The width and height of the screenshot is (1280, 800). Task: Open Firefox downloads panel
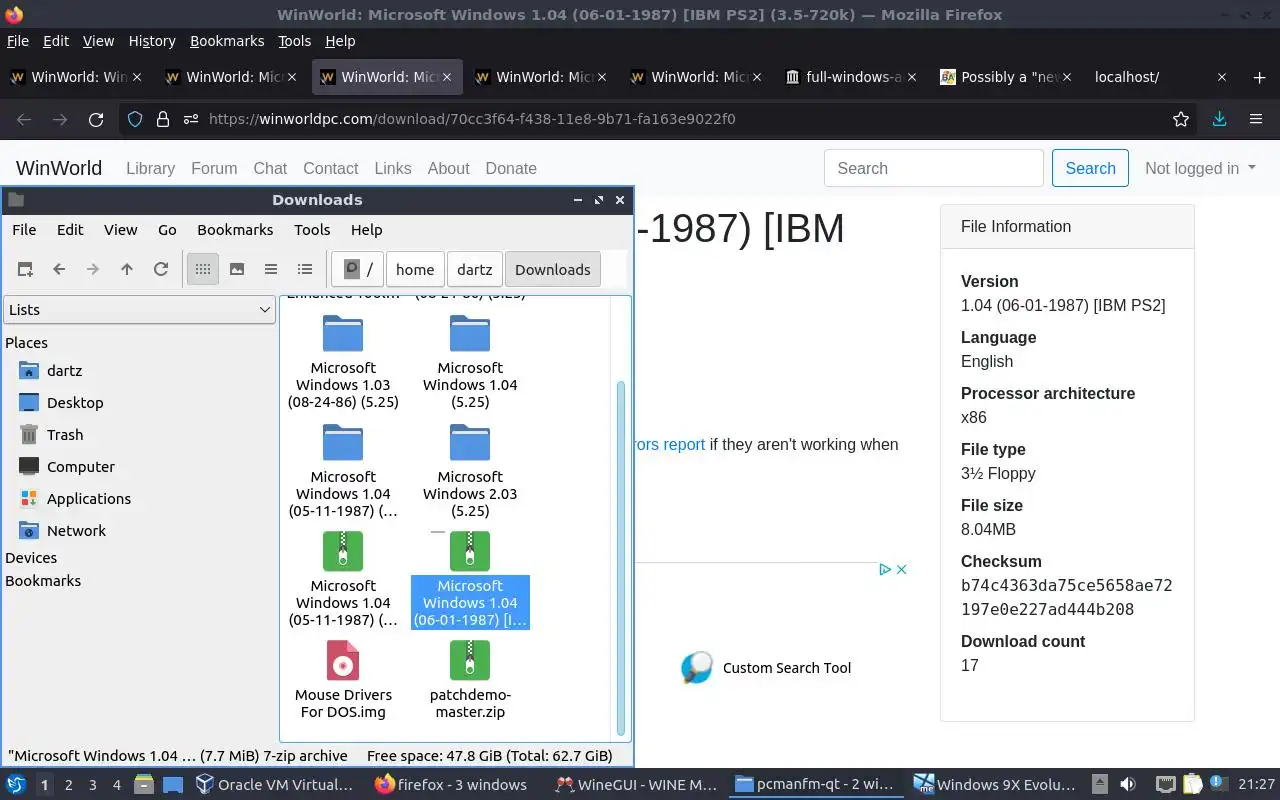tap(1219, 119)
